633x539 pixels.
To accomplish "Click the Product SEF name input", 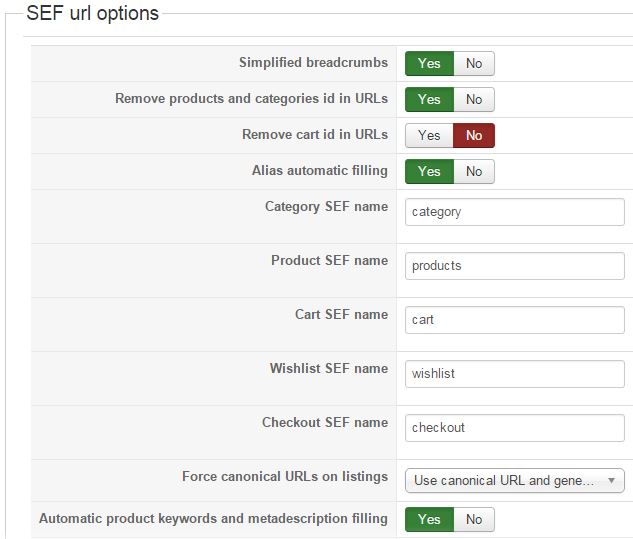I will pos(514,266).
